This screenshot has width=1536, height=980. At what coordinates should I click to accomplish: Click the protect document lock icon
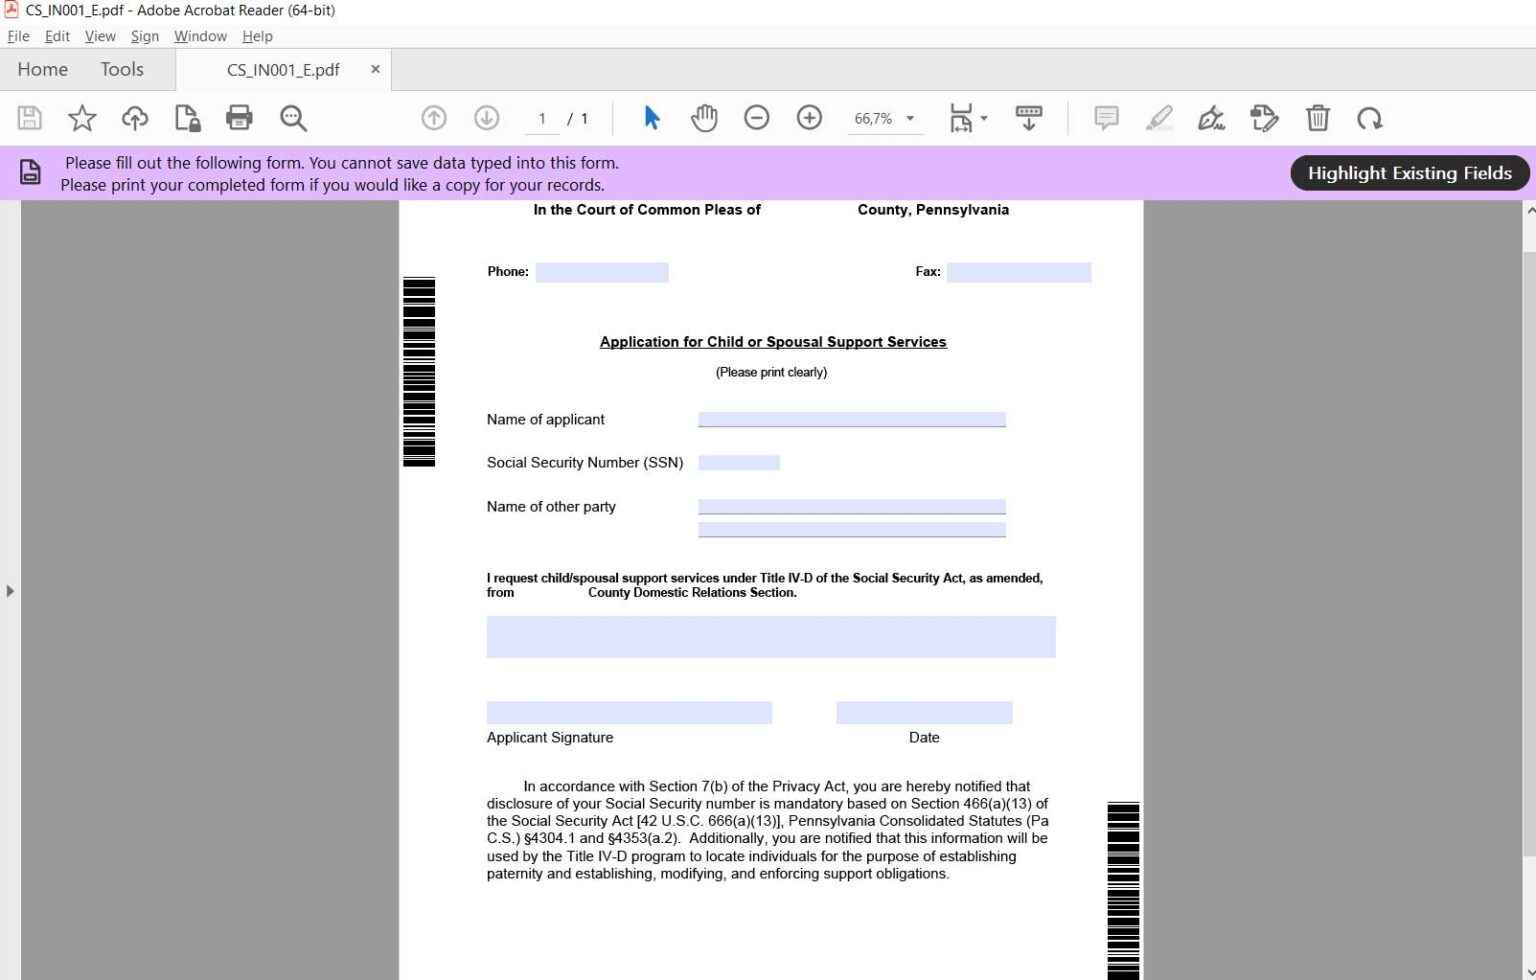pyautogui.click(x=187, y=118)
